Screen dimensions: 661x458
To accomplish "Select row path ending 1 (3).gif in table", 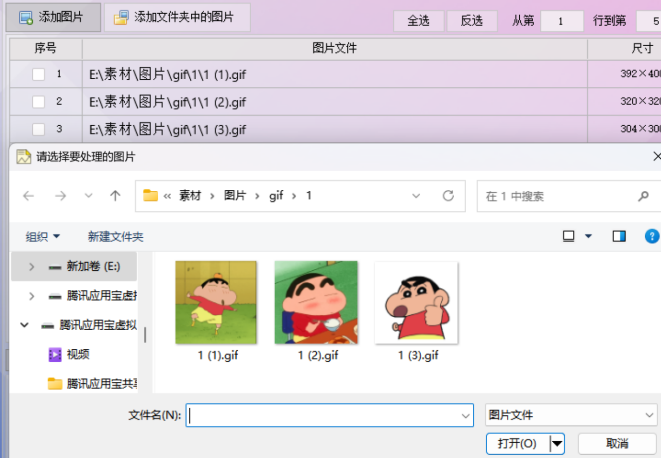I will coord(167,129).
